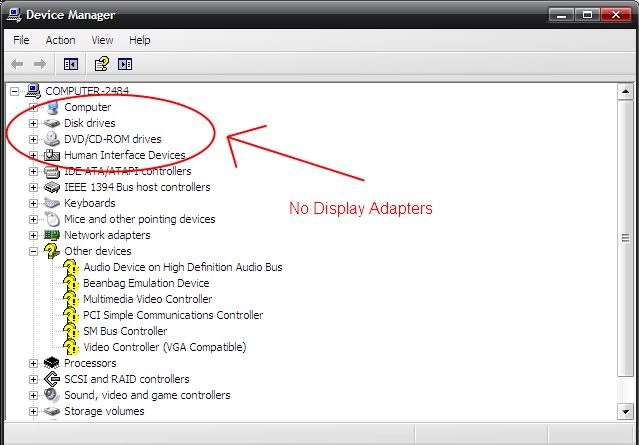The image size is (639, 445).
Task: Click the Disk drives category icon
Action: pos(52,123)
